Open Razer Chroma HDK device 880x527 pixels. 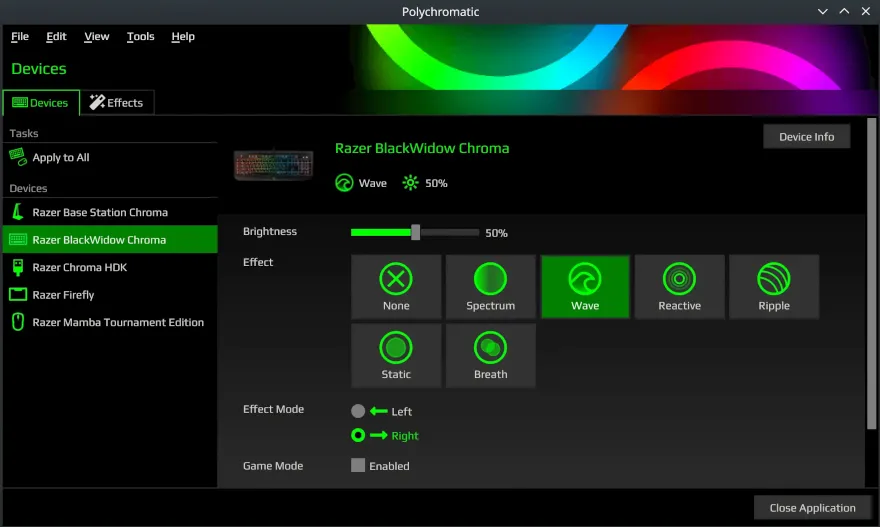point(110,267)
